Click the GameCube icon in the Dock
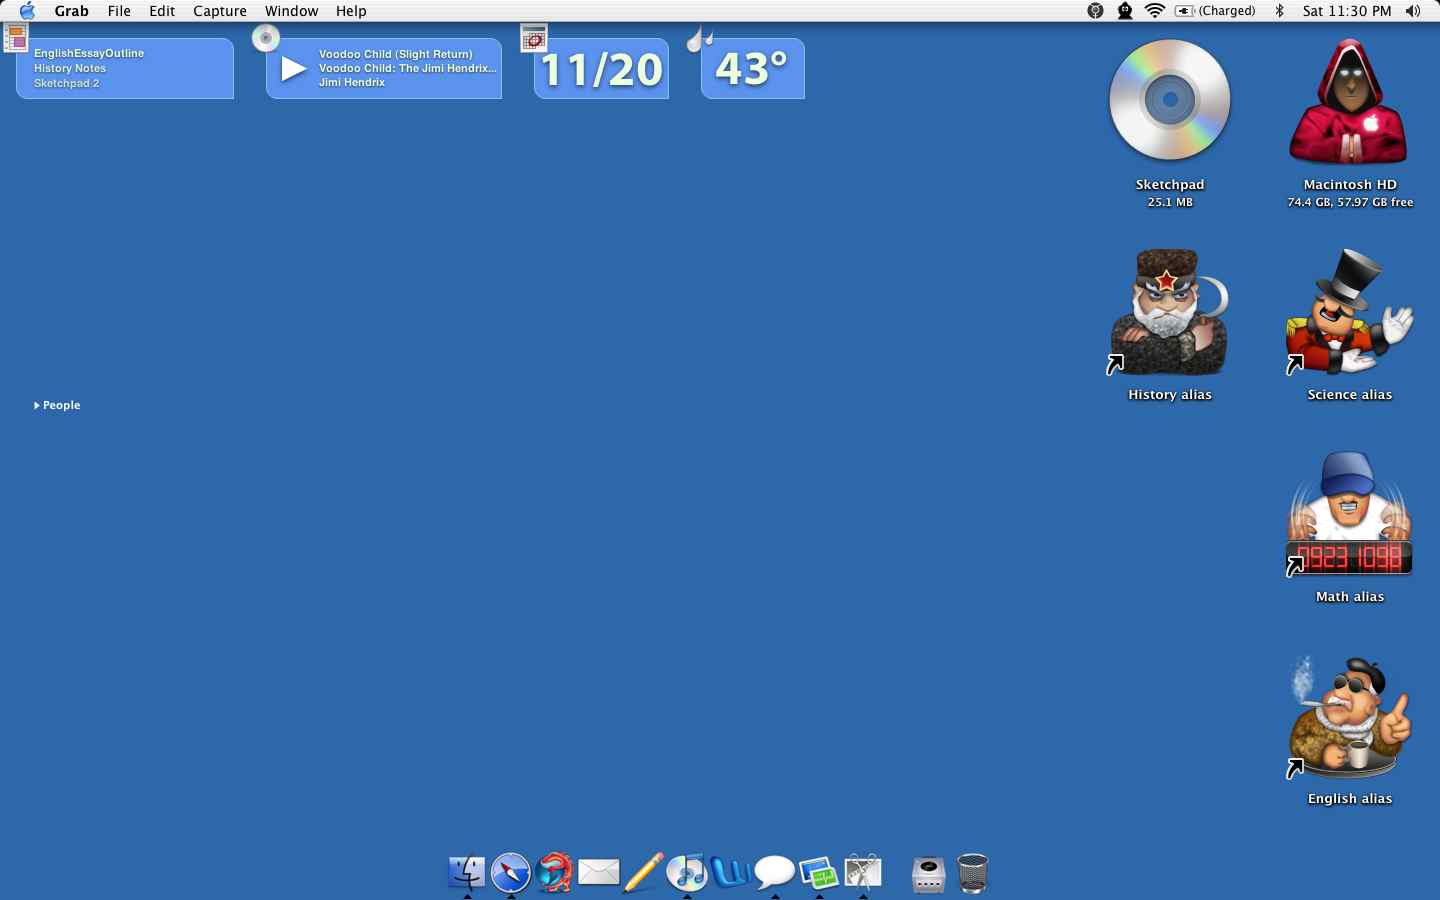This screenshot has width=1440, height=900. coord(929,874)
